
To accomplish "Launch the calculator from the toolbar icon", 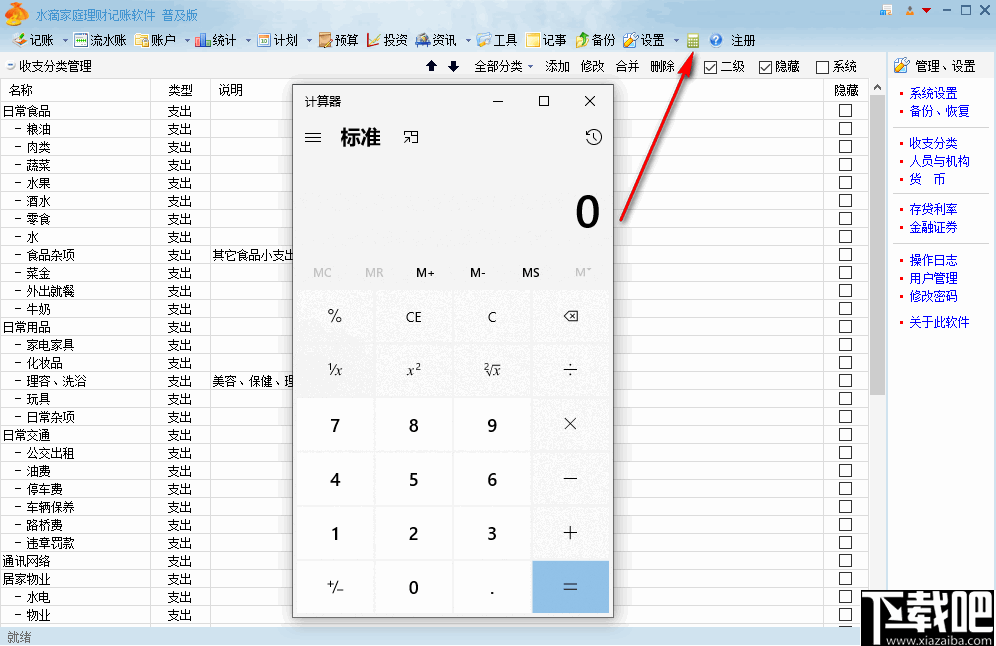I will click(693, 41).
